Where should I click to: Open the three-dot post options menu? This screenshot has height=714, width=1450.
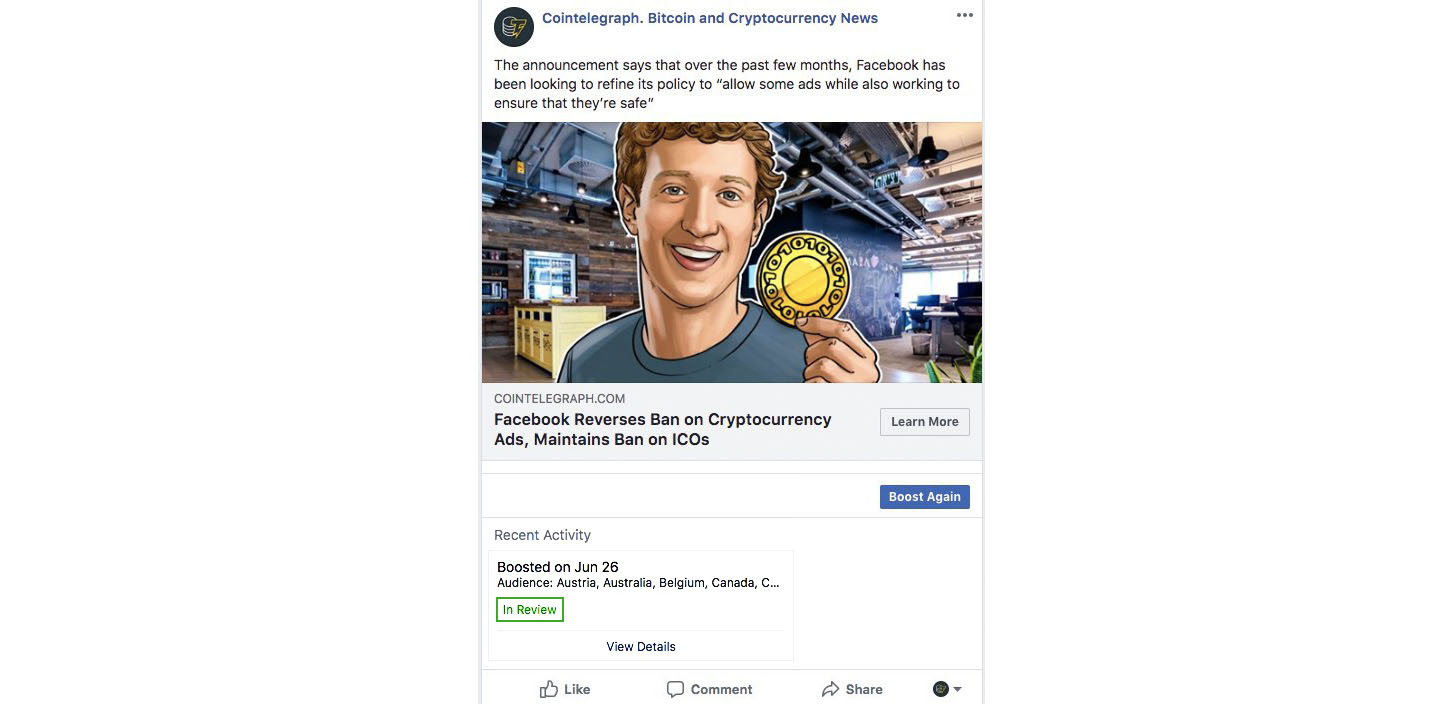coord(964,15)
